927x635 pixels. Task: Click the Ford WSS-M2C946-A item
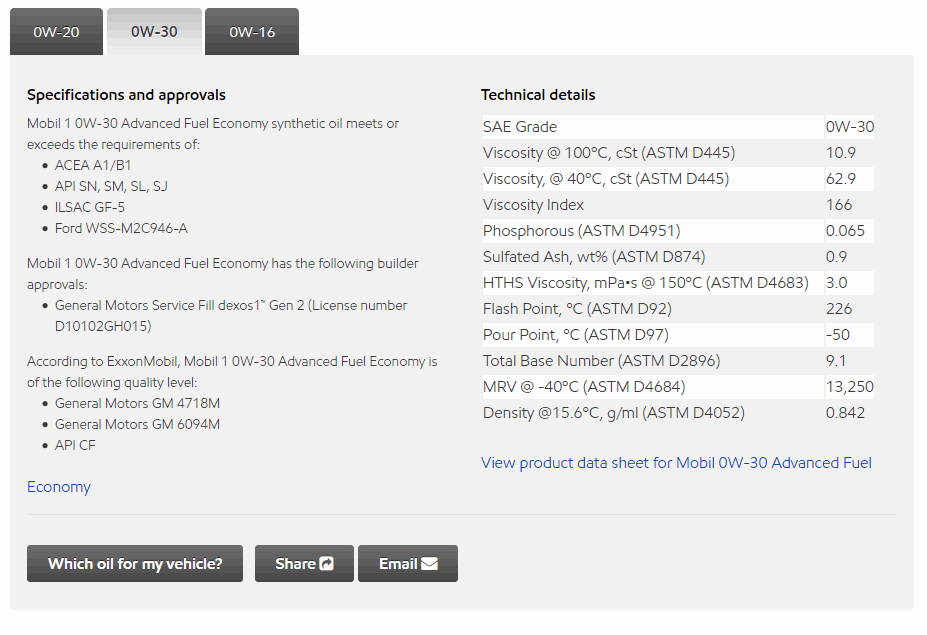tap(121, 228)
